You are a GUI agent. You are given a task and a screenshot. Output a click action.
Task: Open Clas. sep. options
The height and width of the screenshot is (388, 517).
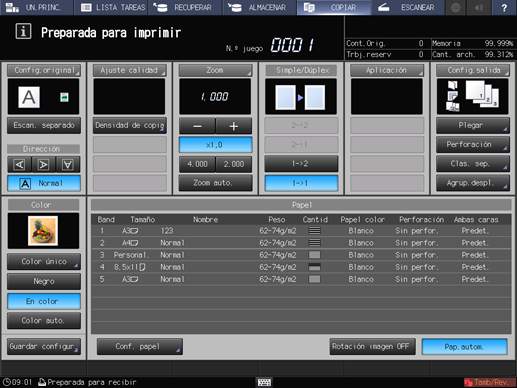click(x=473, y=164)
